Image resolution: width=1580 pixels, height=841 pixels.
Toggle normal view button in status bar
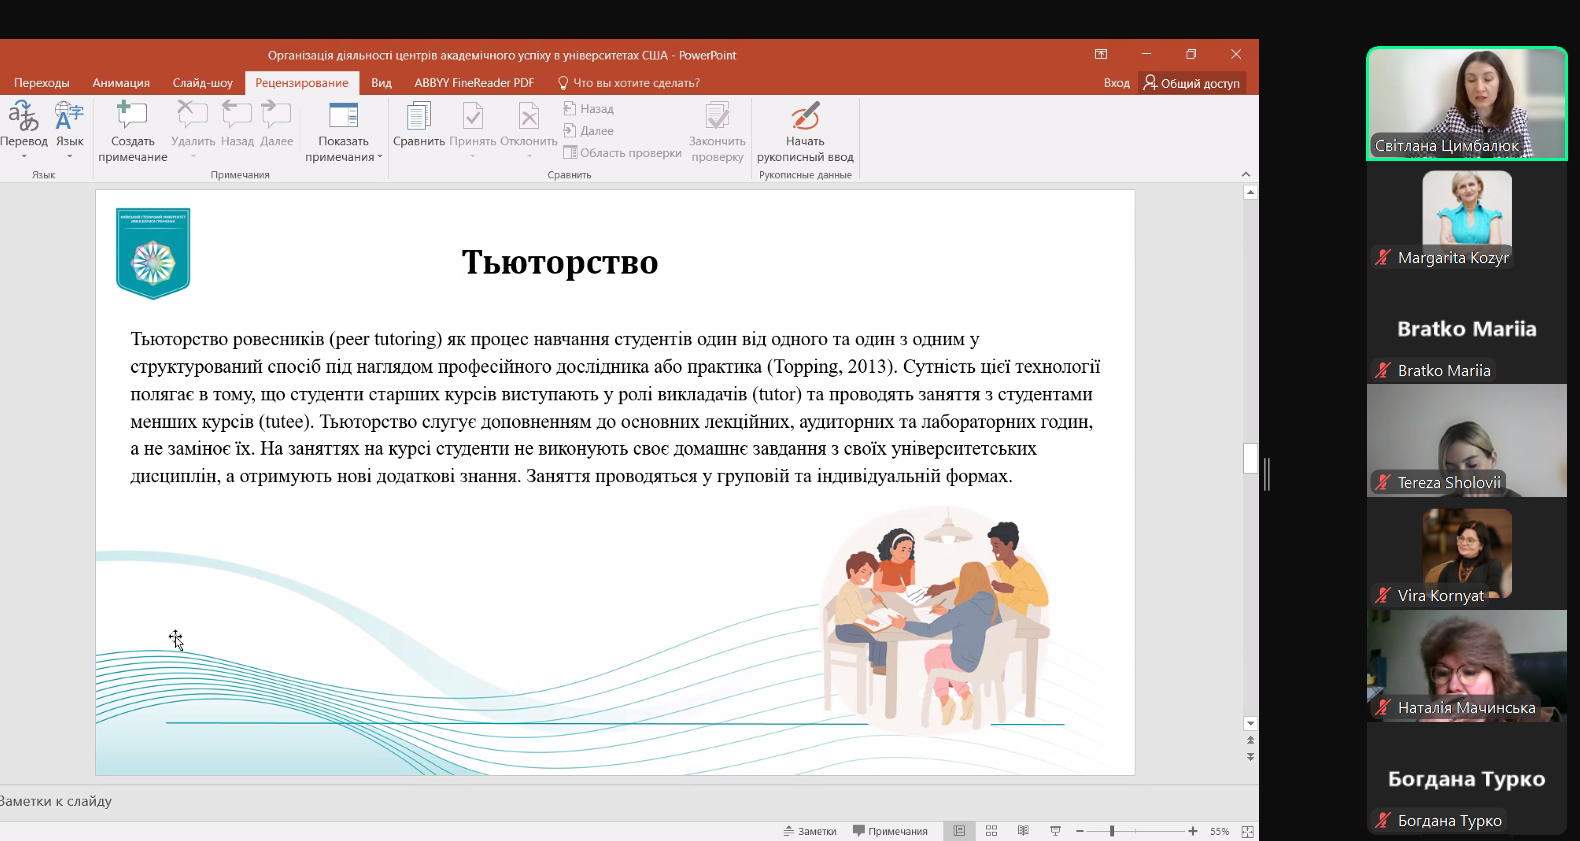[x=959, y=831]
